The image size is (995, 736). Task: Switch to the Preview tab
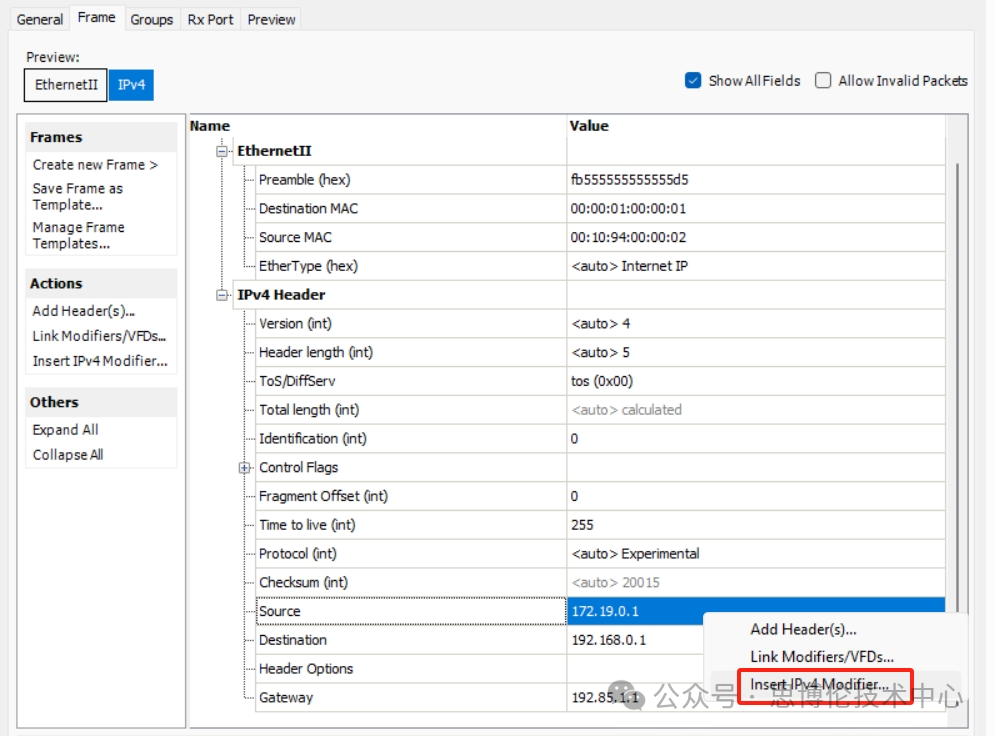coord(272,19)
